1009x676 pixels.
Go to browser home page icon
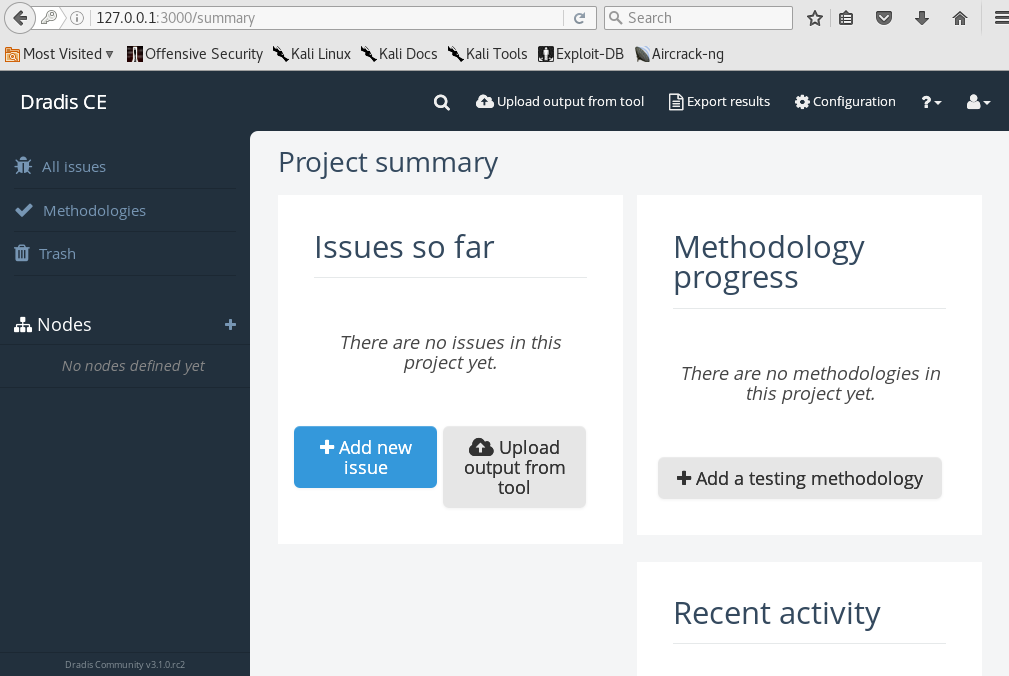click(960, 18)
